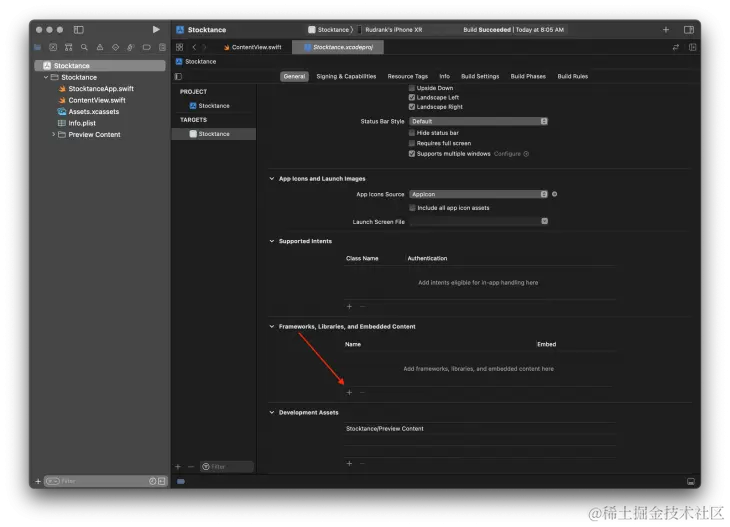Check Include all app icon assets
This screenshot has width=730, height=527.
click(412, 208)
